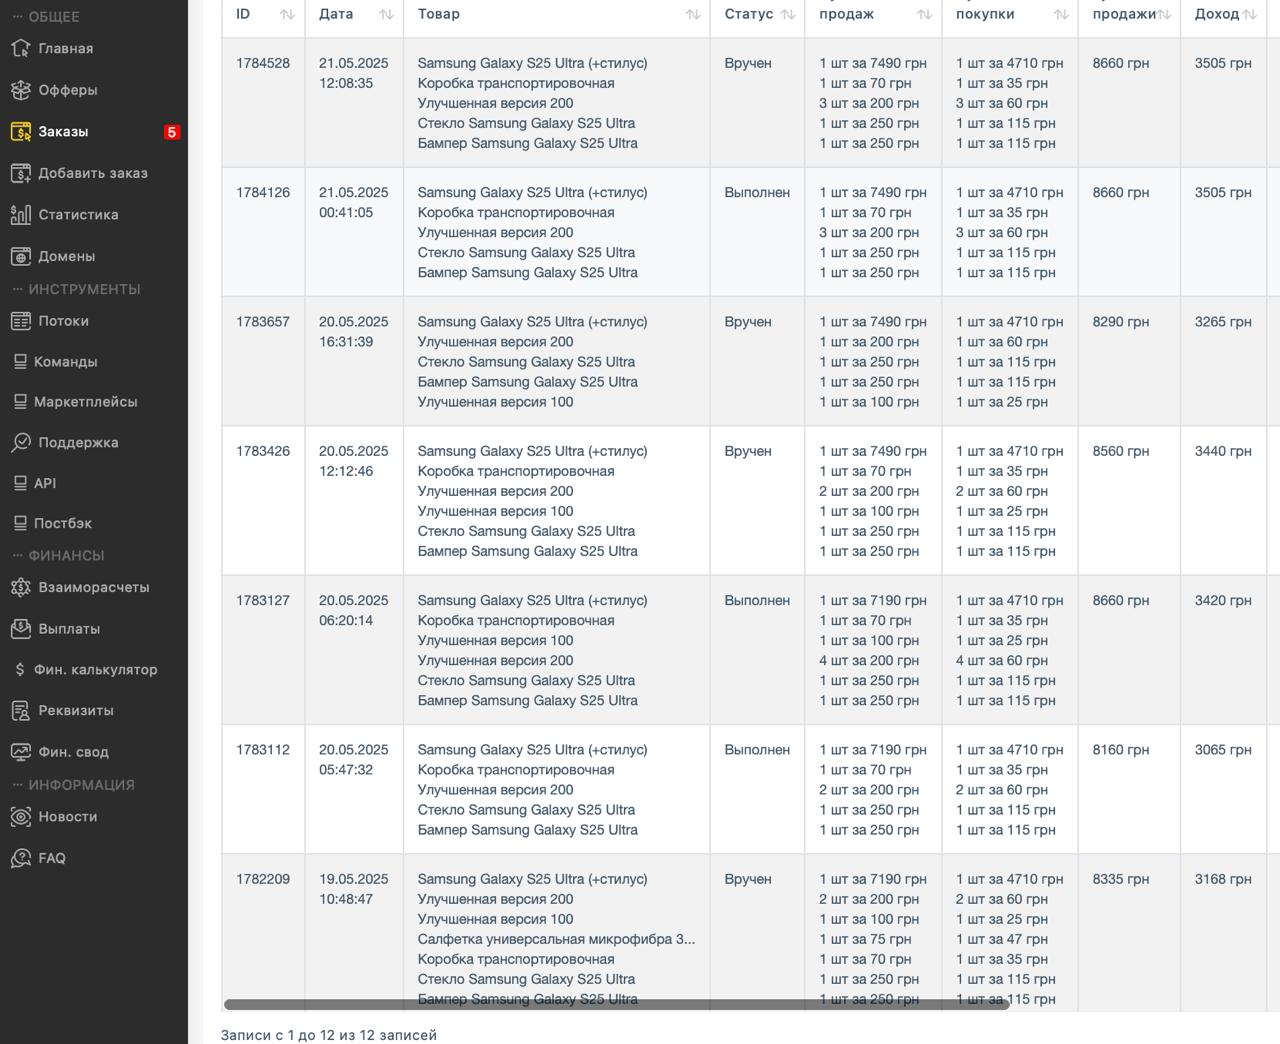Viewport: 1280px width, 1044px height.
Task: Open the Добавить заказ link
Action: click(x=93, y=173)
